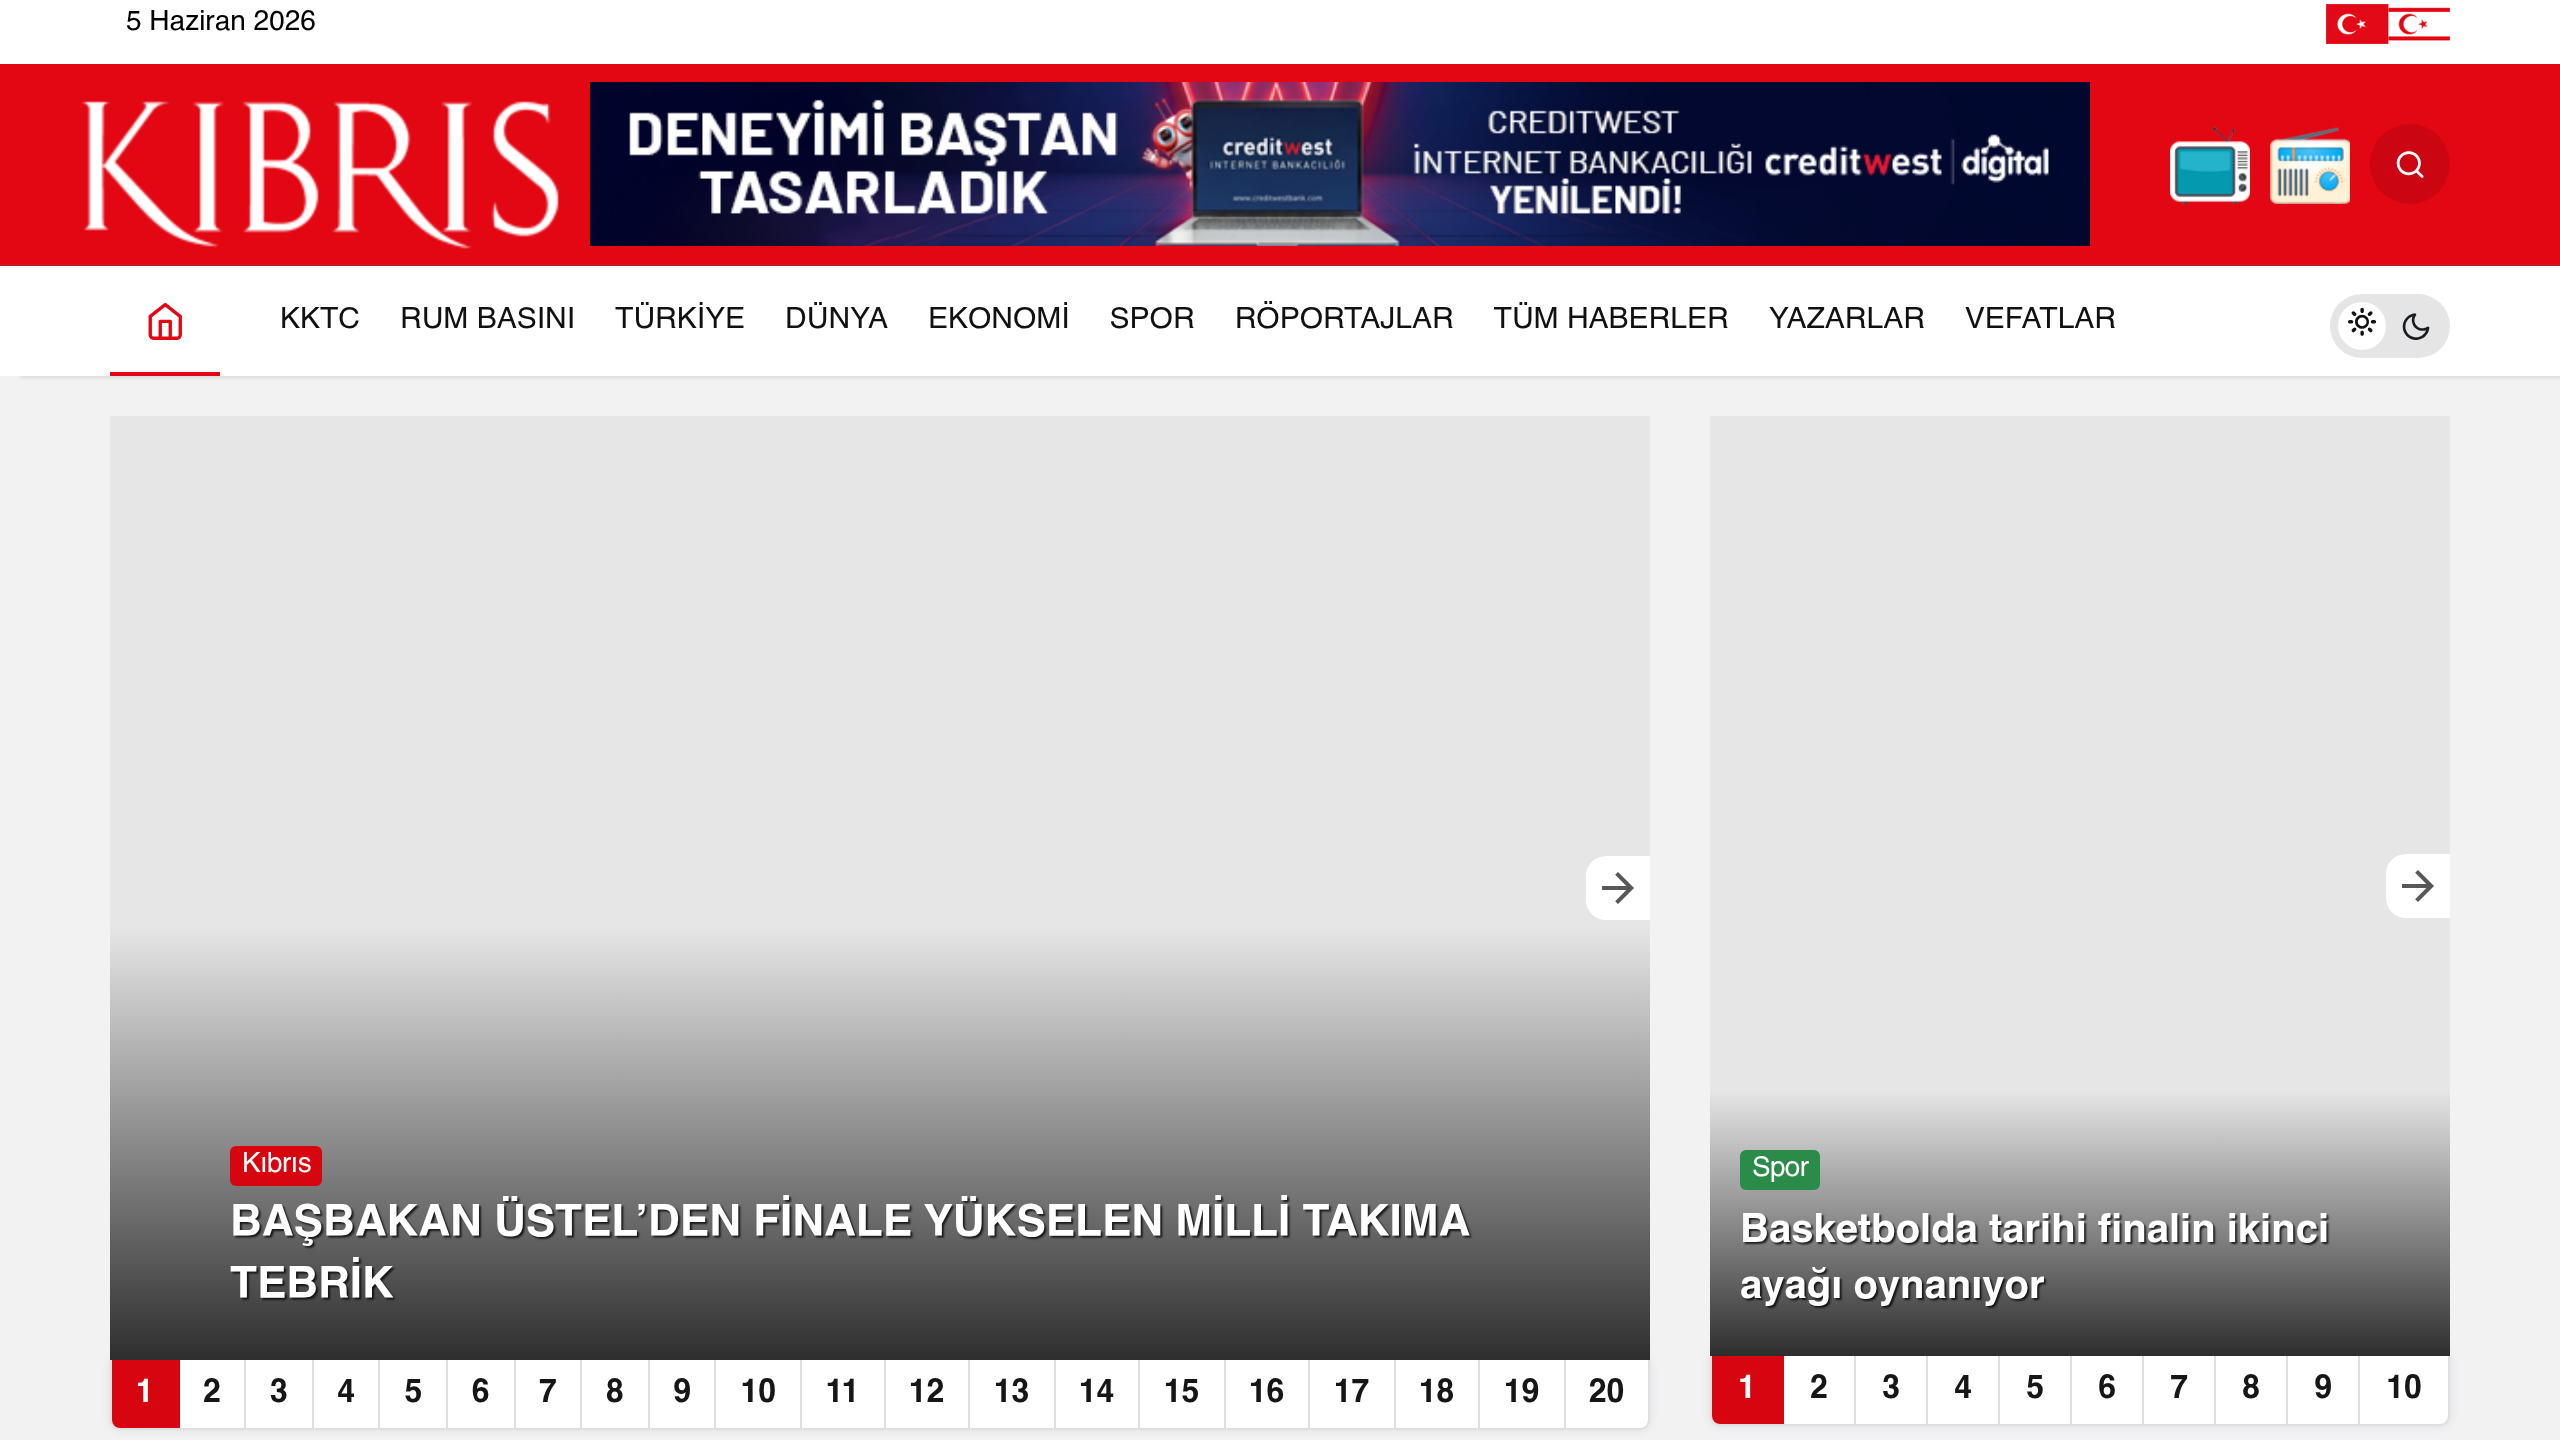Open the TÜRKİYE section

pyautogui.click(x=679, y=318)
